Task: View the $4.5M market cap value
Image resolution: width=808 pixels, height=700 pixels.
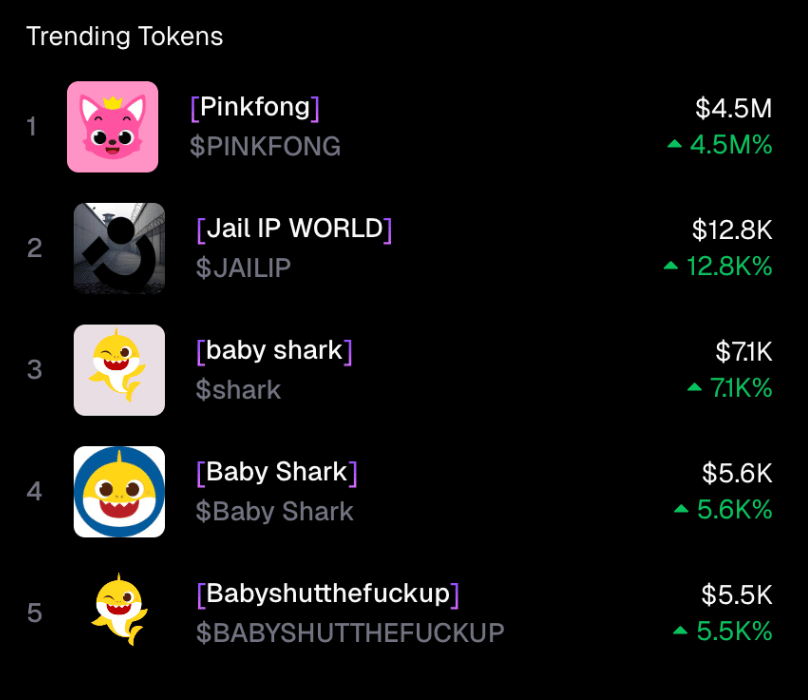Action: tap(734, 108)
